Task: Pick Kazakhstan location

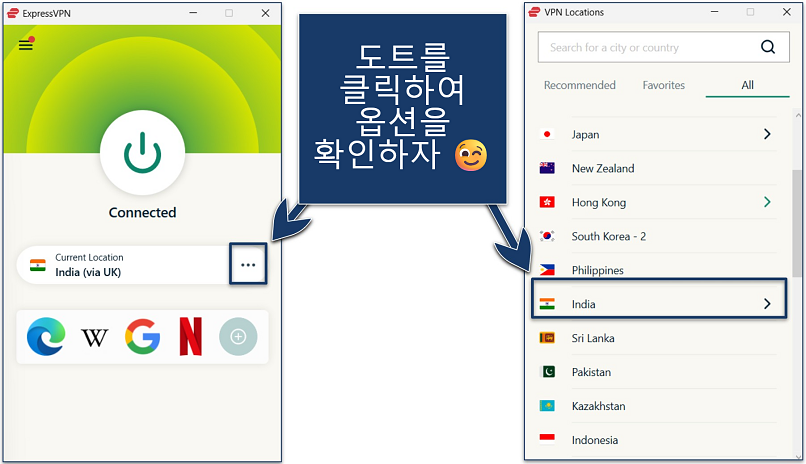Action: click(x=658, y=405)
